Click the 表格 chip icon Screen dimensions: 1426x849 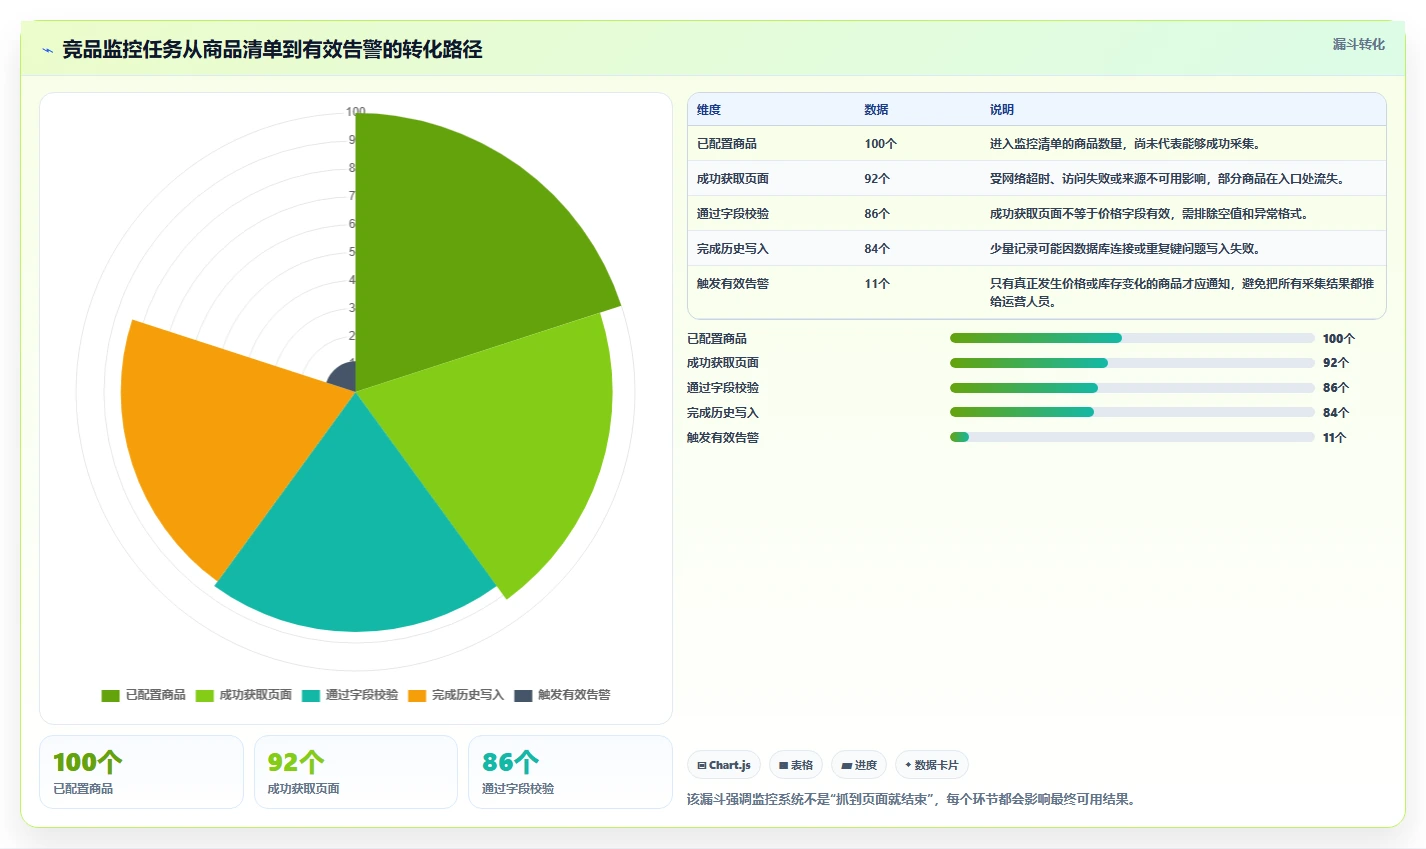pyautogui.click(x=783, y=765)
